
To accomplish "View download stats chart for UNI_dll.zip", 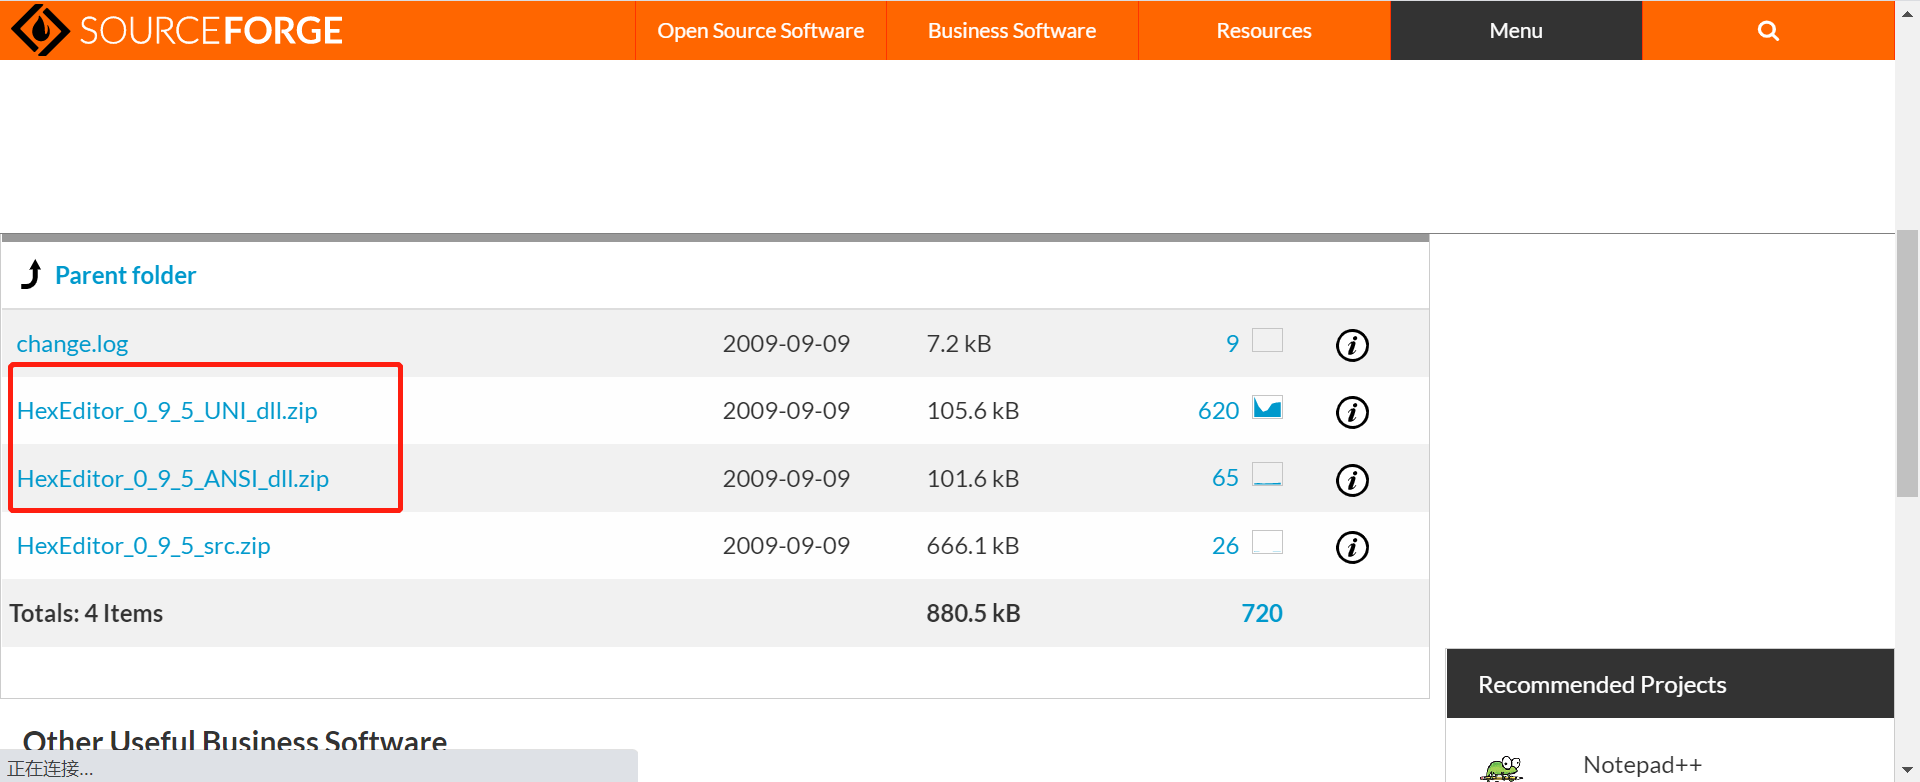I will 1267,407.
